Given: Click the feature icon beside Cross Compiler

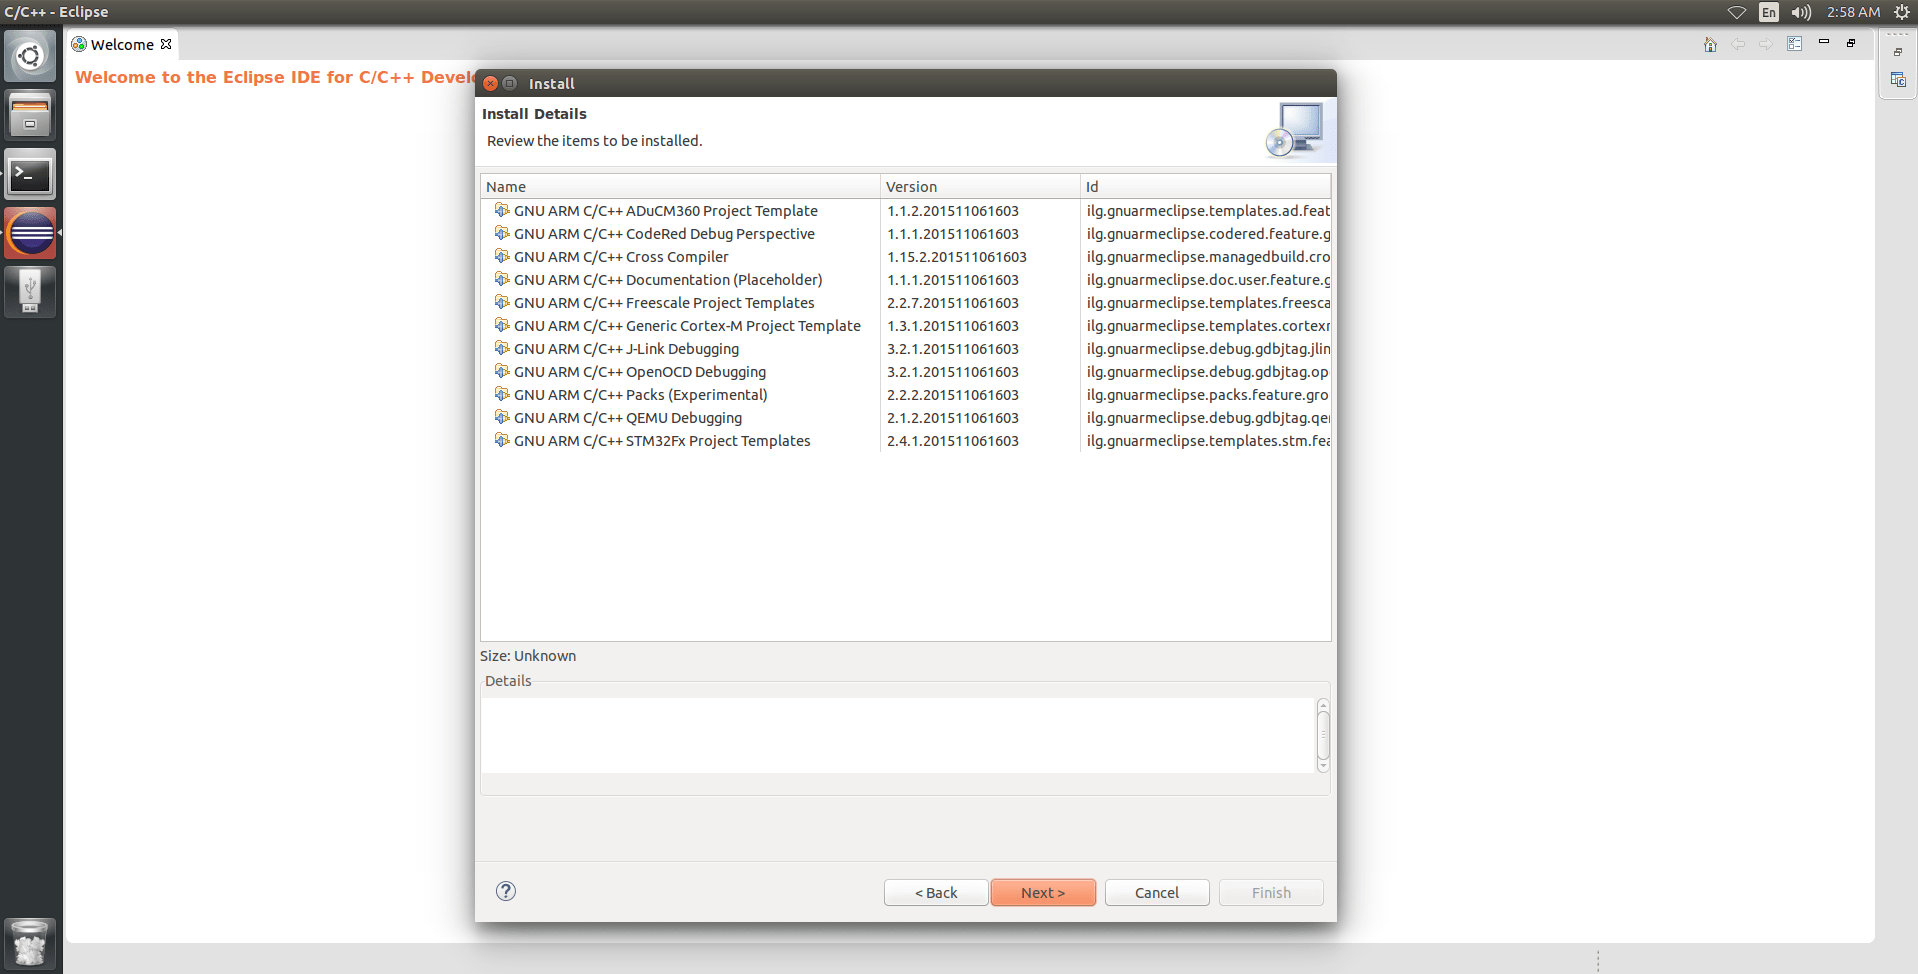Looking at the screenshot, I should [502, 256].
